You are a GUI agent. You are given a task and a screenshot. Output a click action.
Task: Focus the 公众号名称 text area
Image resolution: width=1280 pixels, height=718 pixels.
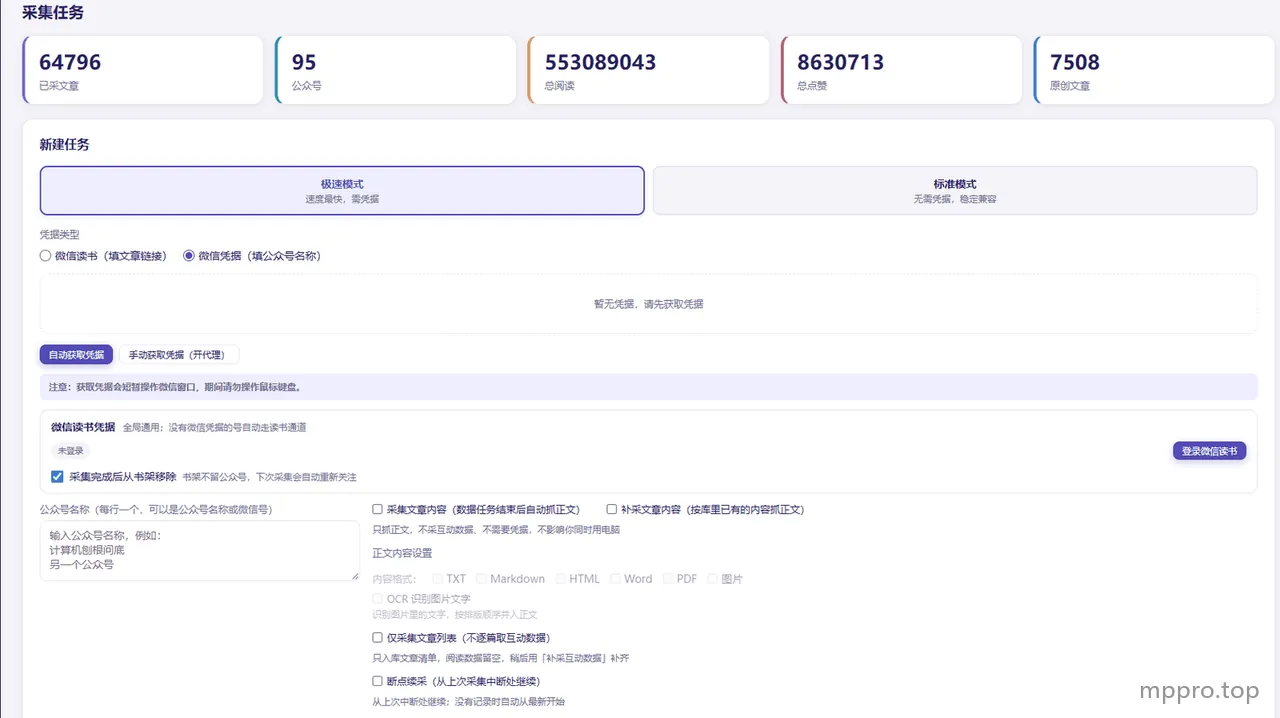click(200, 550)
